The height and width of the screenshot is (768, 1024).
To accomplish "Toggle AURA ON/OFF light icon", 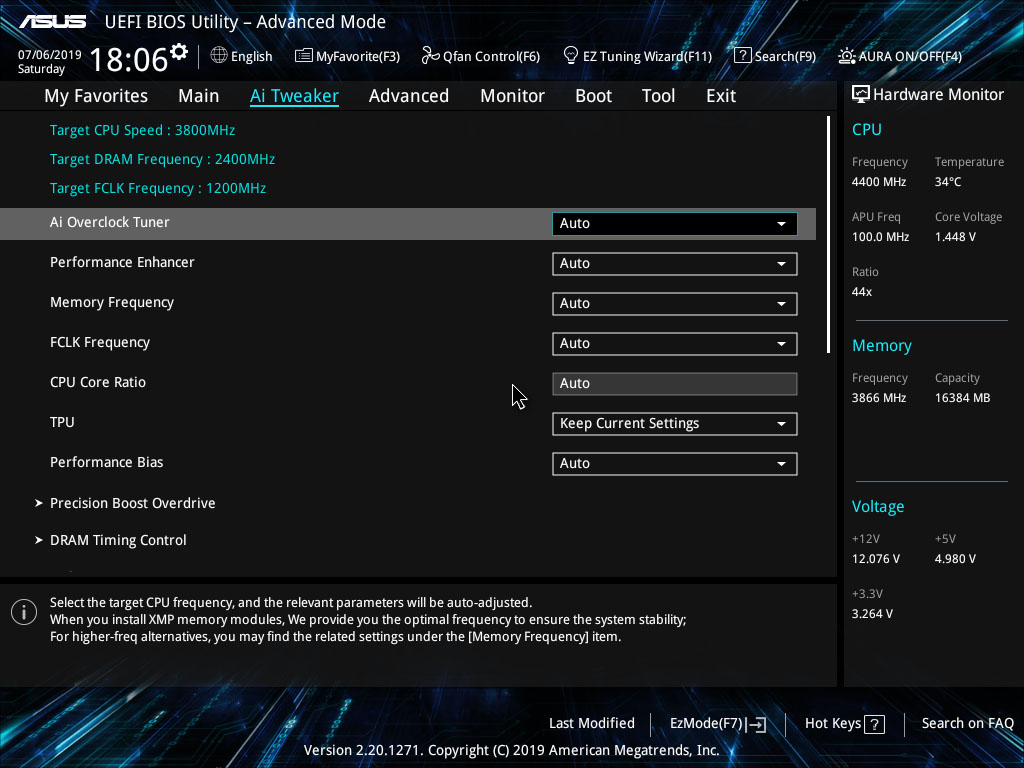I will click(x=847, y=56).
